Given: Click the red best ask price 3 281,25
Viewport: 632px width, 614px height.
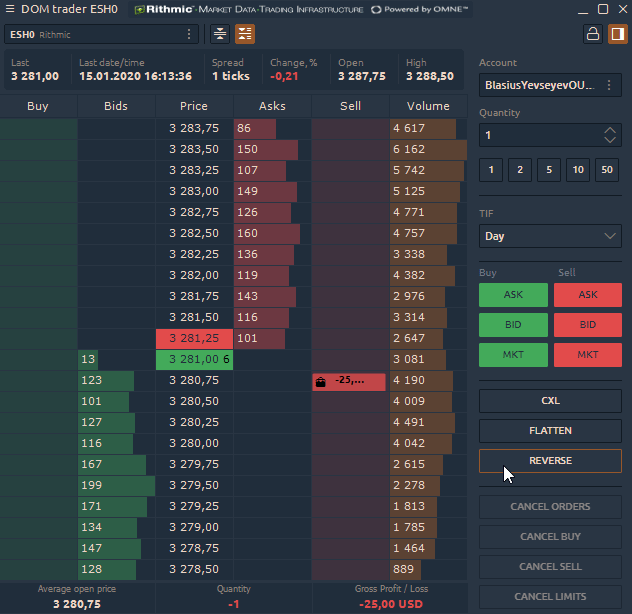Looking at the screenshot, I should [x=194, y=338].
